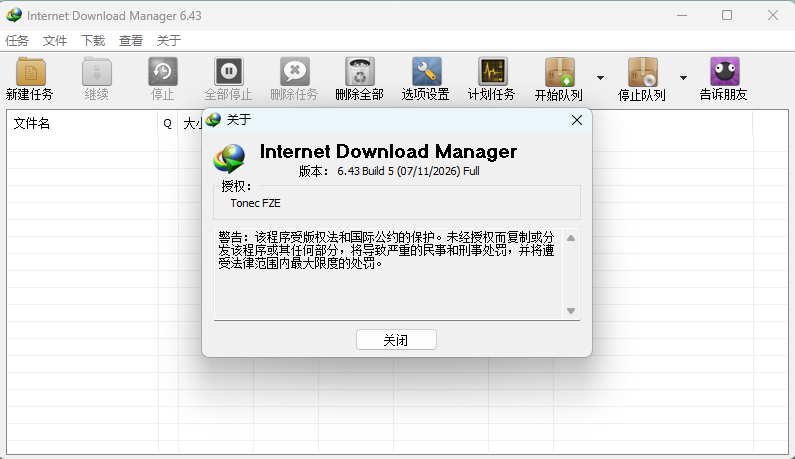Open the 下载 menu
This screenshot has width=795, height=459.
[x=93, y=41]
